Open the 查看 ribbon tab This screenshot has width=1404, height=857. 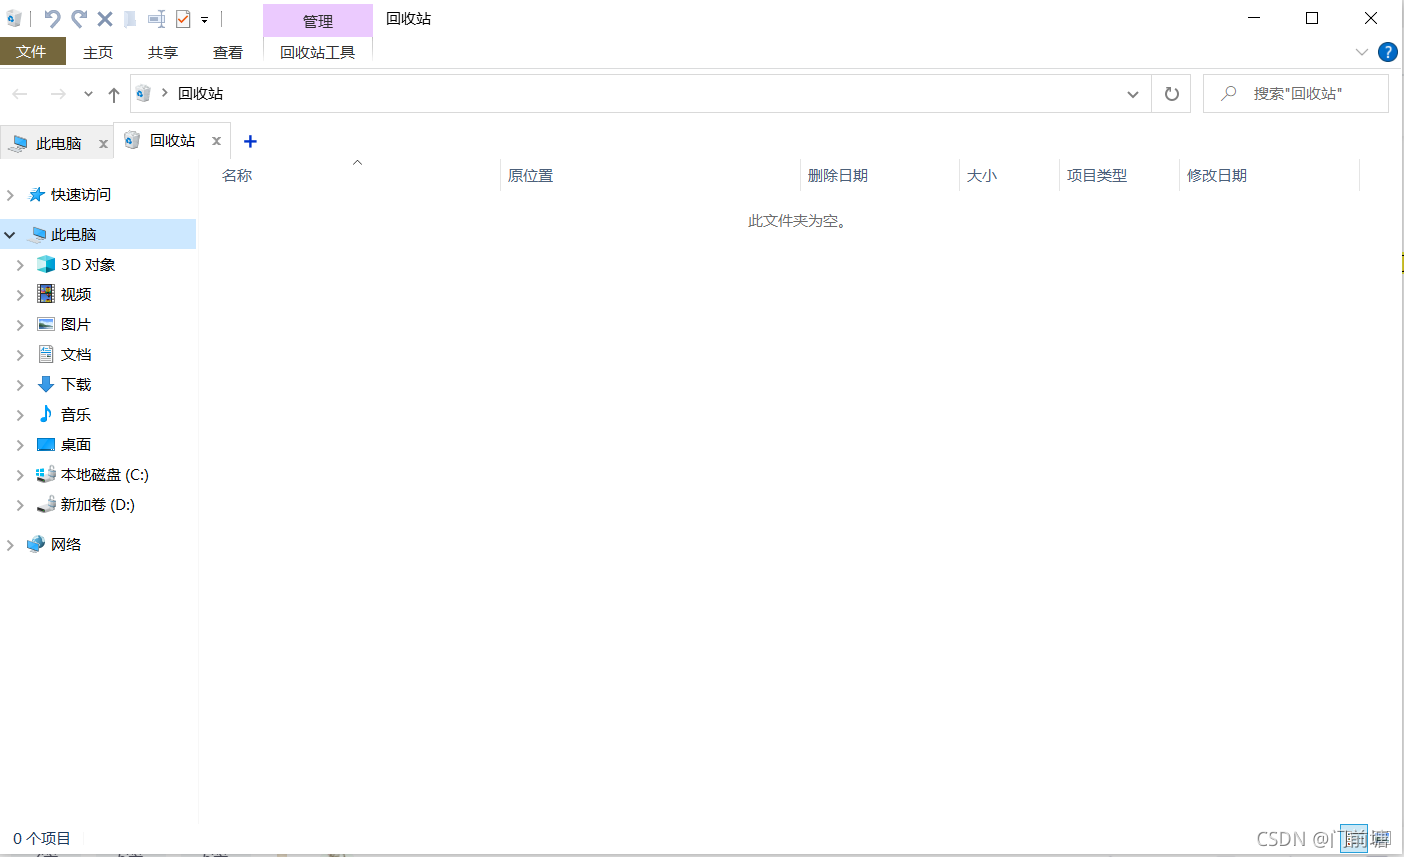pos(228,52)
